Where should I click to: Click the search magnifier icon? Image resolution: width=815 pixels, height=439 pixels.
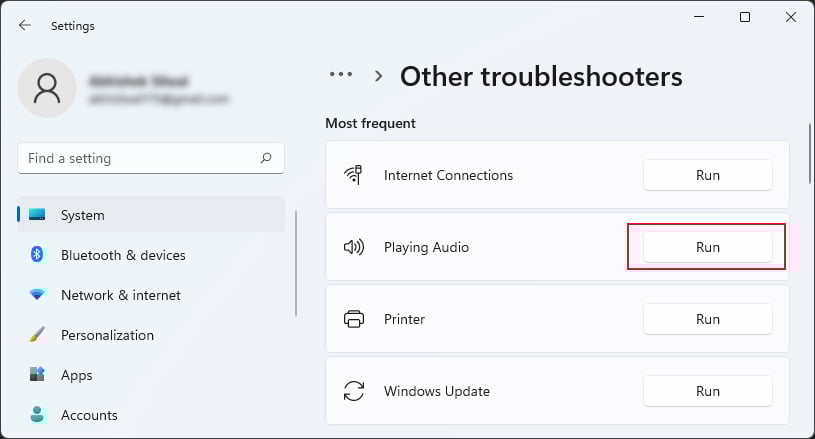[x=266, y=158]
